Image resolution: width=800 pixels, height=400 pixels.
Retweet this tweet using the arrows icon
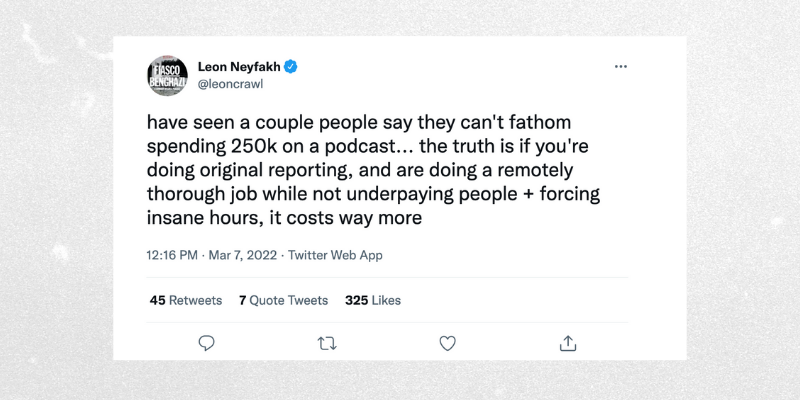[x=327, y=343]
